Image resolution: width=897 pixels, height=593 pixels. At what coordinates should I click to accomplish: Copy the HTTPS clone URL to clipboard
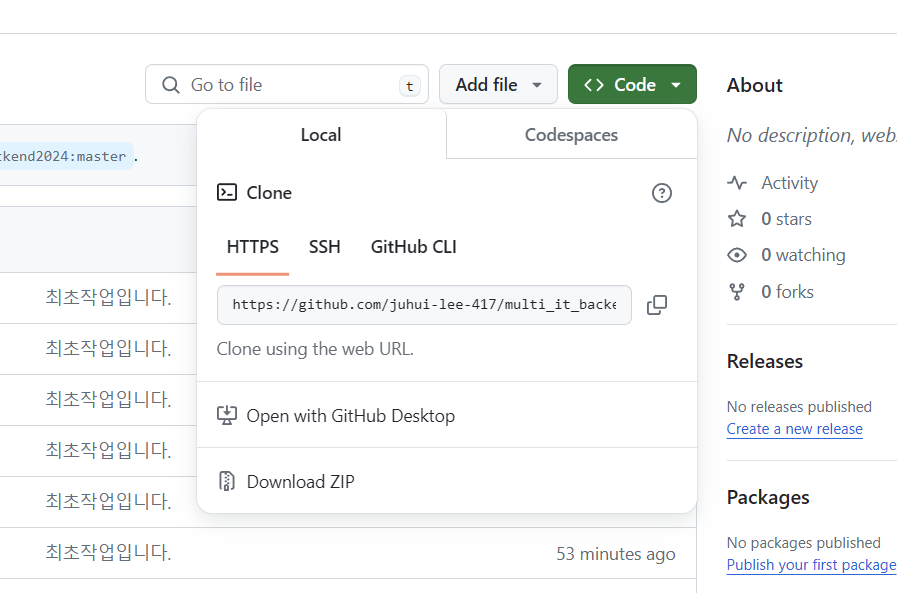(x=657, y=305)
